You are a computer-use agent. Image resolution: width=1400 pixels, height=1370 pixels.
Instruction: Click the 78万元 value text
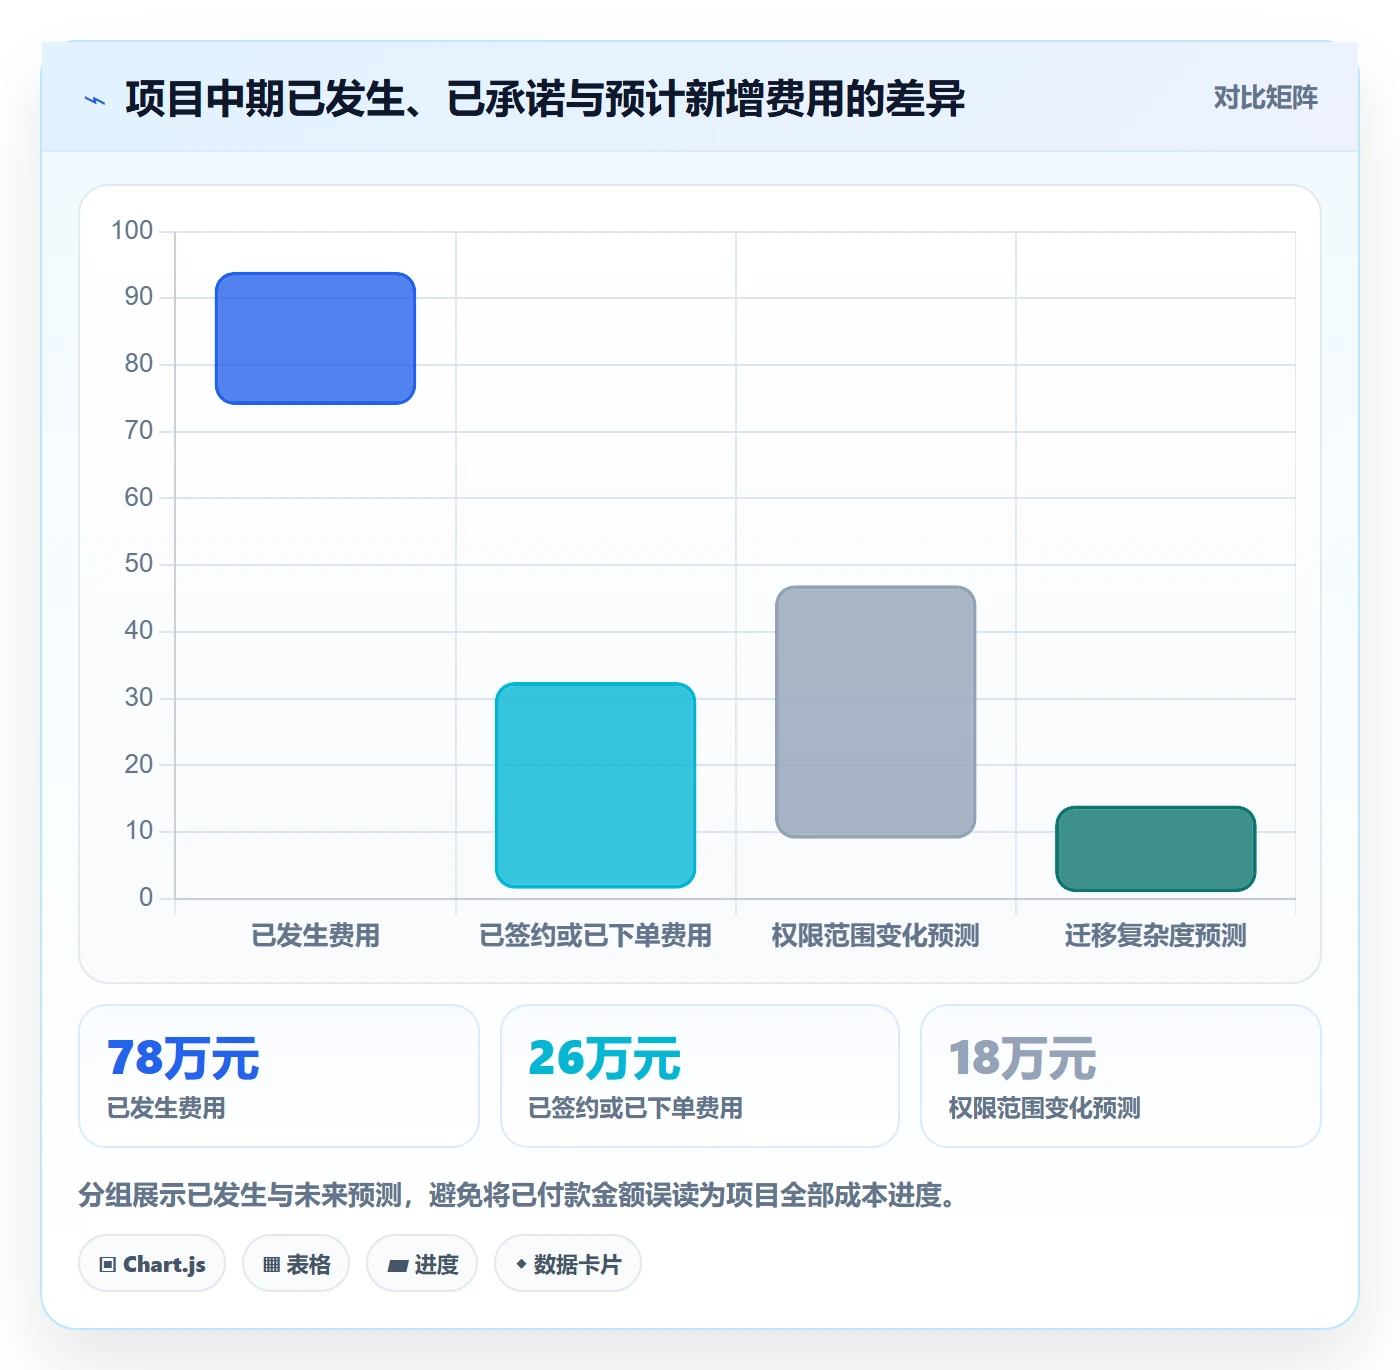(183, 1058)
